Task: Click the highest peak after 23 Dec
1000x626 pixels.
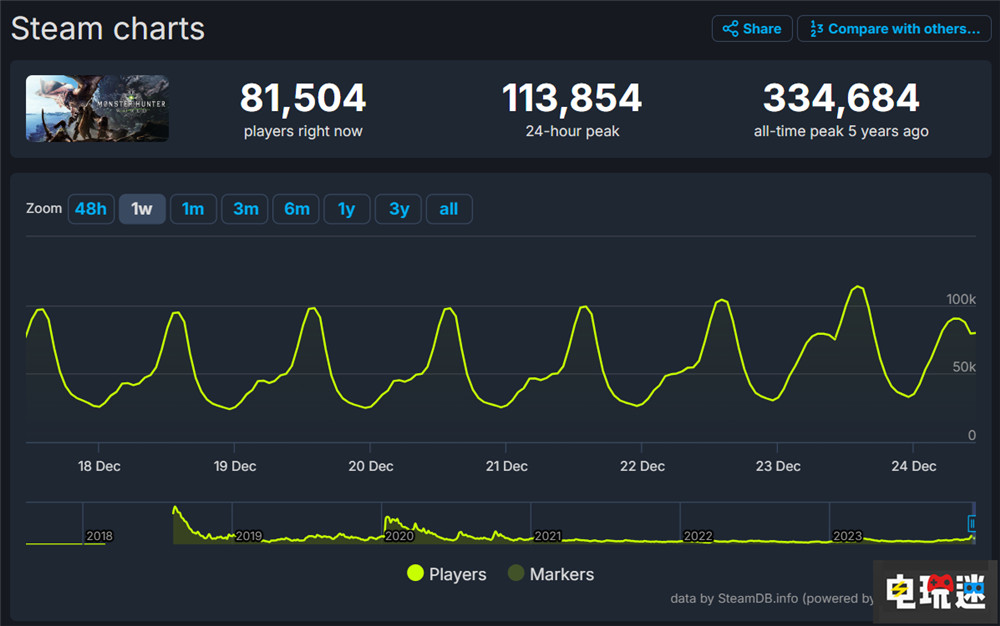Action: click(x=857, y=288)
